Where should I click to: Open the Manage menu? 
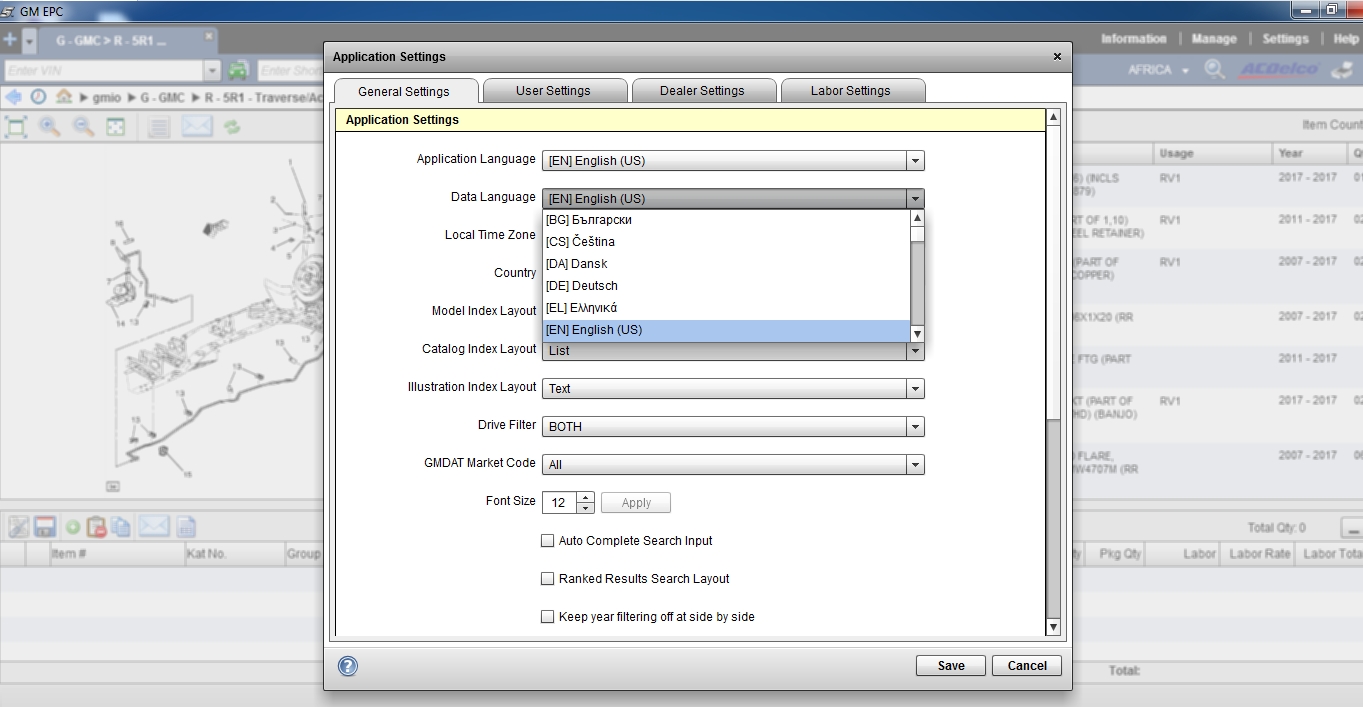(x=1214, y=39)
